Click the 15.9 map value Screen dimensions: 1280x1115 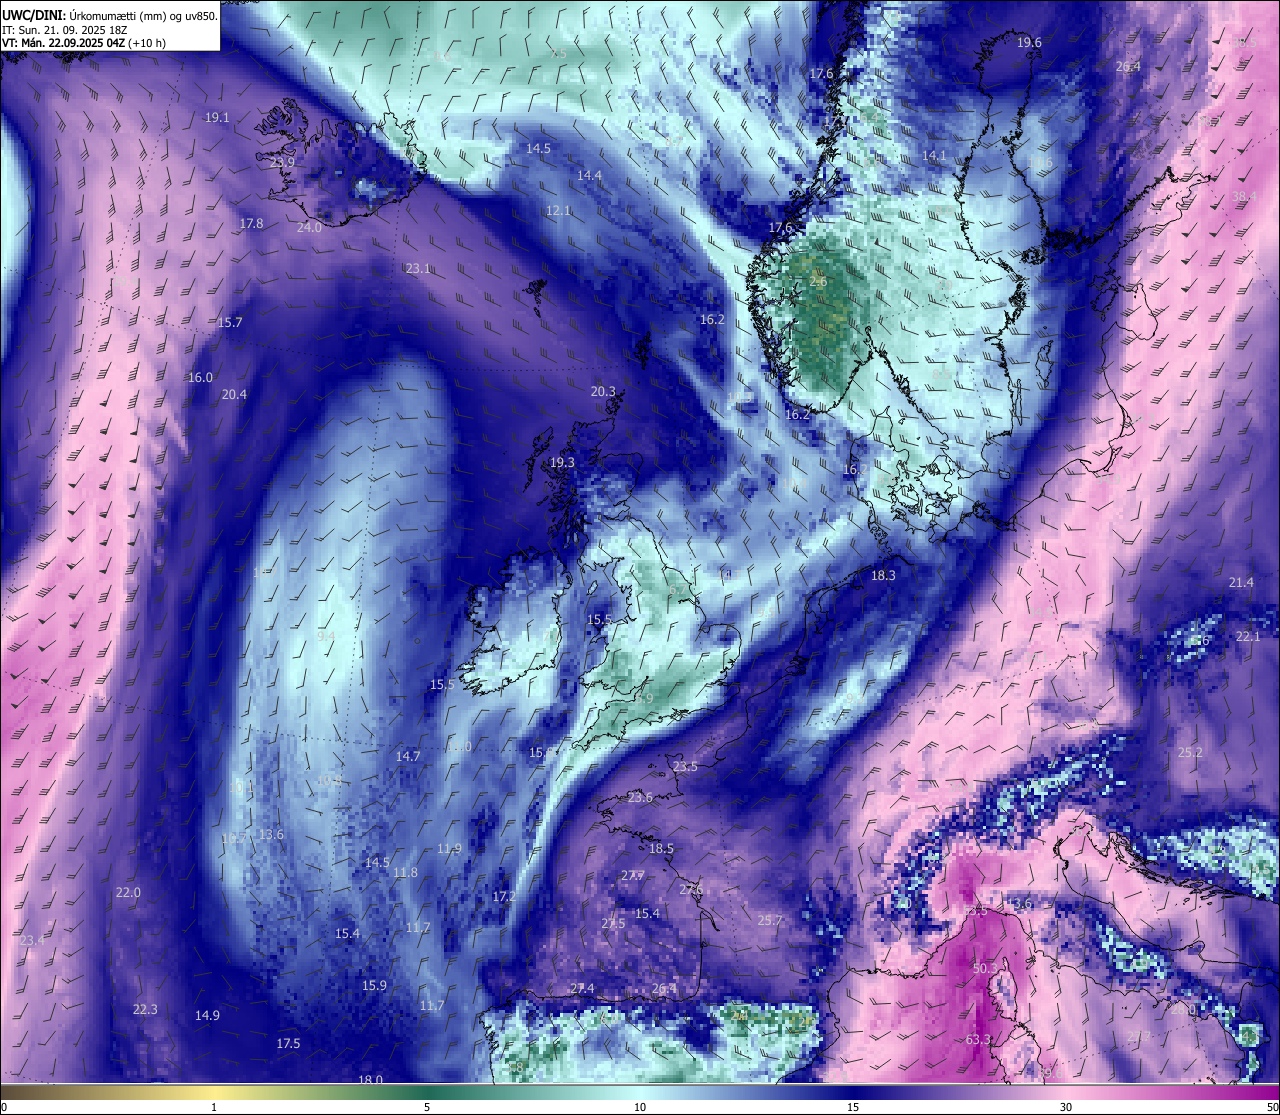pos(374,985)
